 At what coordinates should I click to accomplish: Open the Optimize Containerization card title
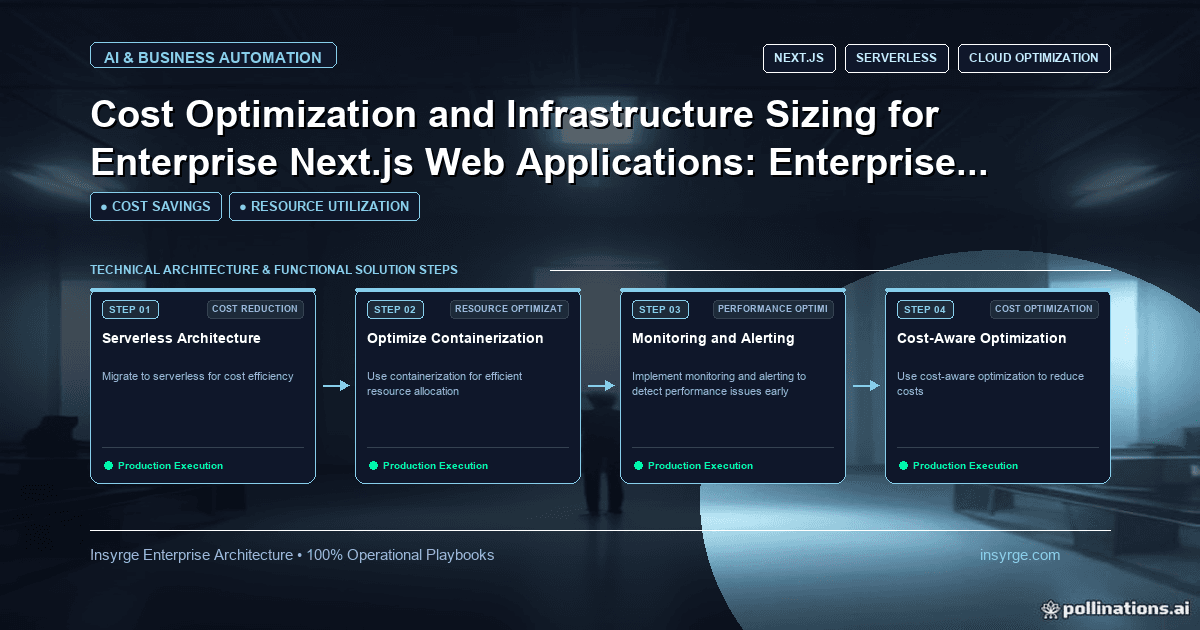[455, 338]
